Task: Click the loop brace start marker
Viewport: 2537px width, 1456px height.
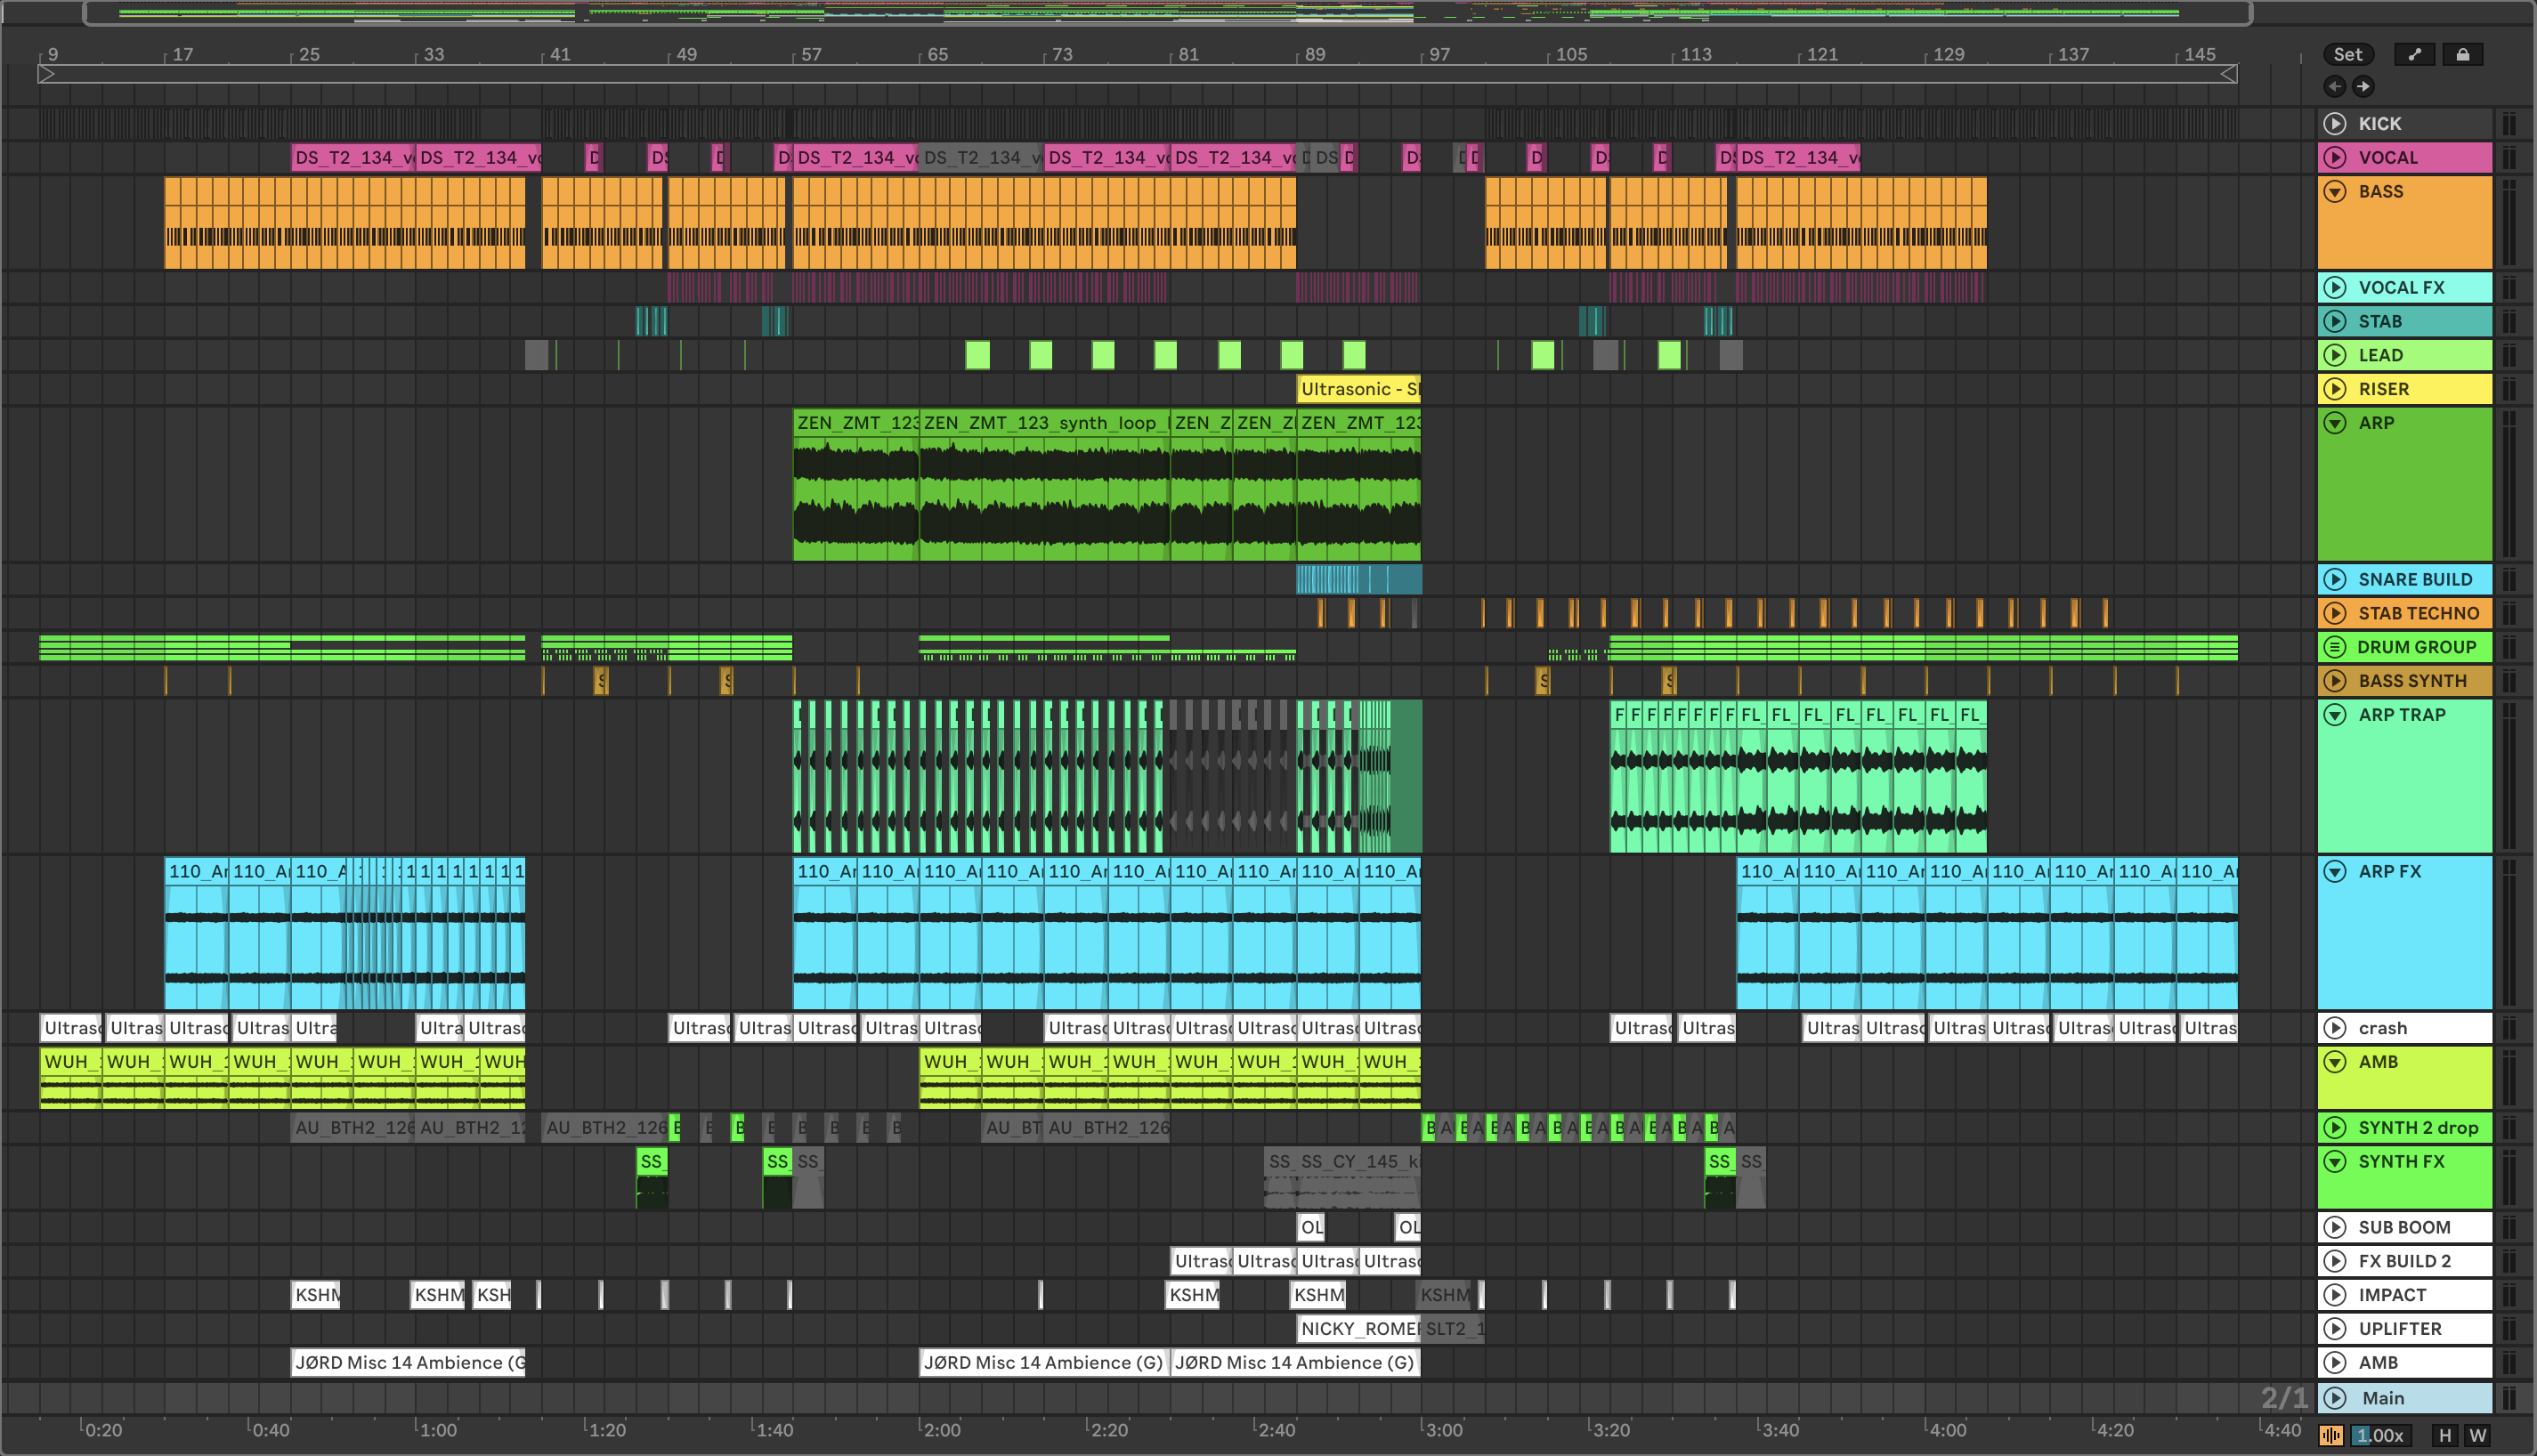Action: (46, 74)
